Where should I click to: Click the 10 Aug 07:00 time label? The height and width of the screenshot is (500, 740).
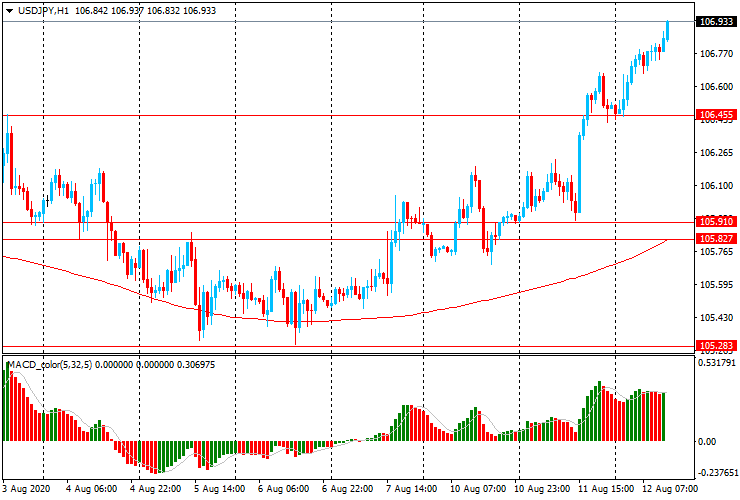[479, 489]
